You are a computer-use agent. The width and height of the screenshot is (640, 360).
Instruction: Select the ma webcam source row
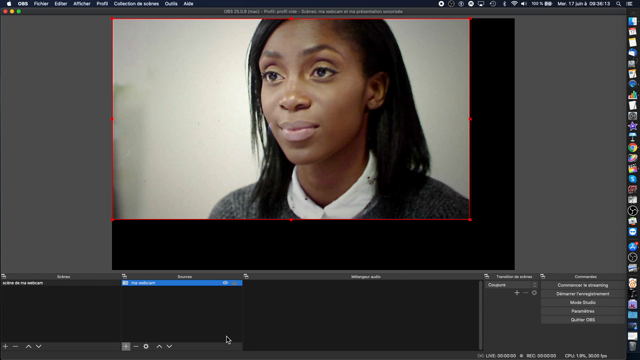[x=182, y=283]
